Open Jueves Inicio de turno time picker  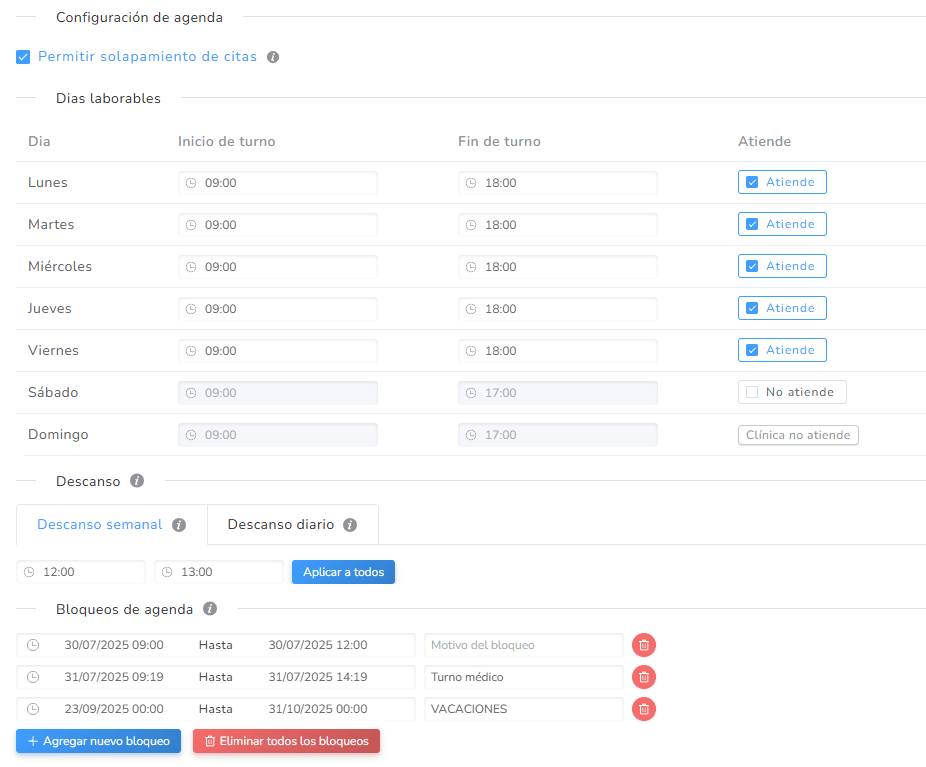pos(278,309)
